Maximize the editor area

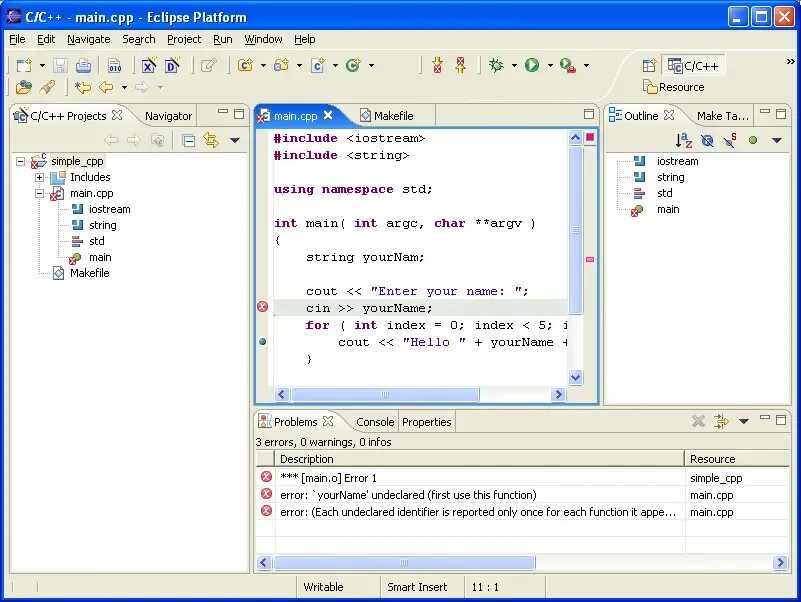point(589,114)
